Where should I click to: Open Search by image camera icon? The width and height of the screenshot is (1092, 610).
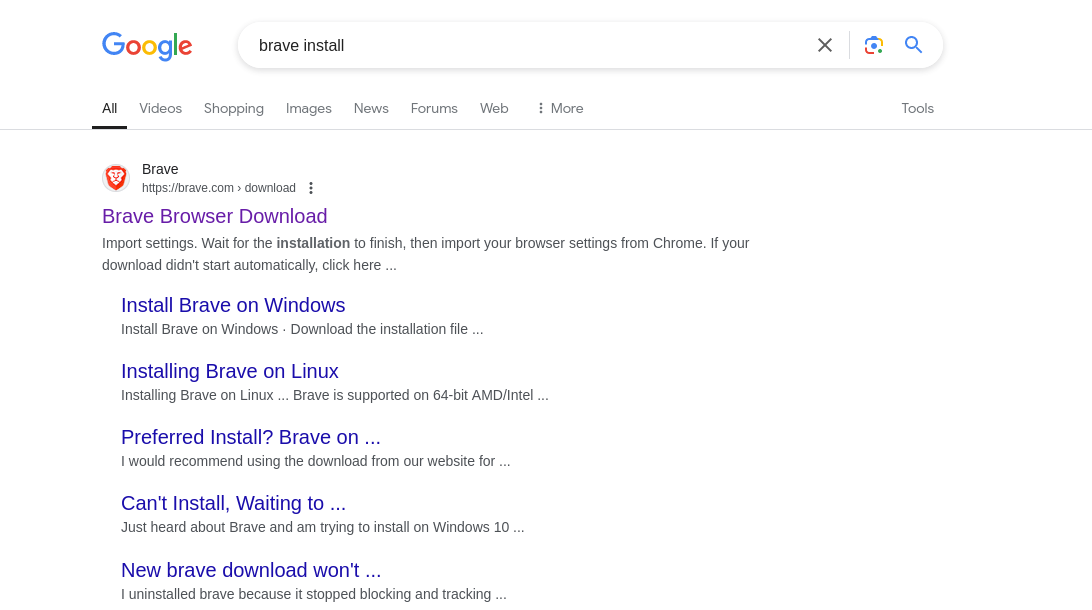[873, 45]
